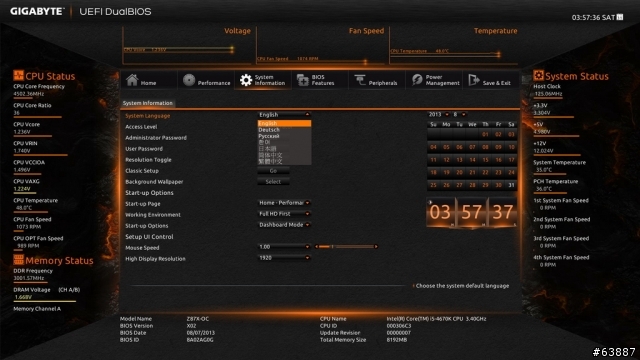The width and height of the screenshot is (640, 360).
Task: Click the Total Memory Size 8192MB text
Action: (x=396, y=340)
